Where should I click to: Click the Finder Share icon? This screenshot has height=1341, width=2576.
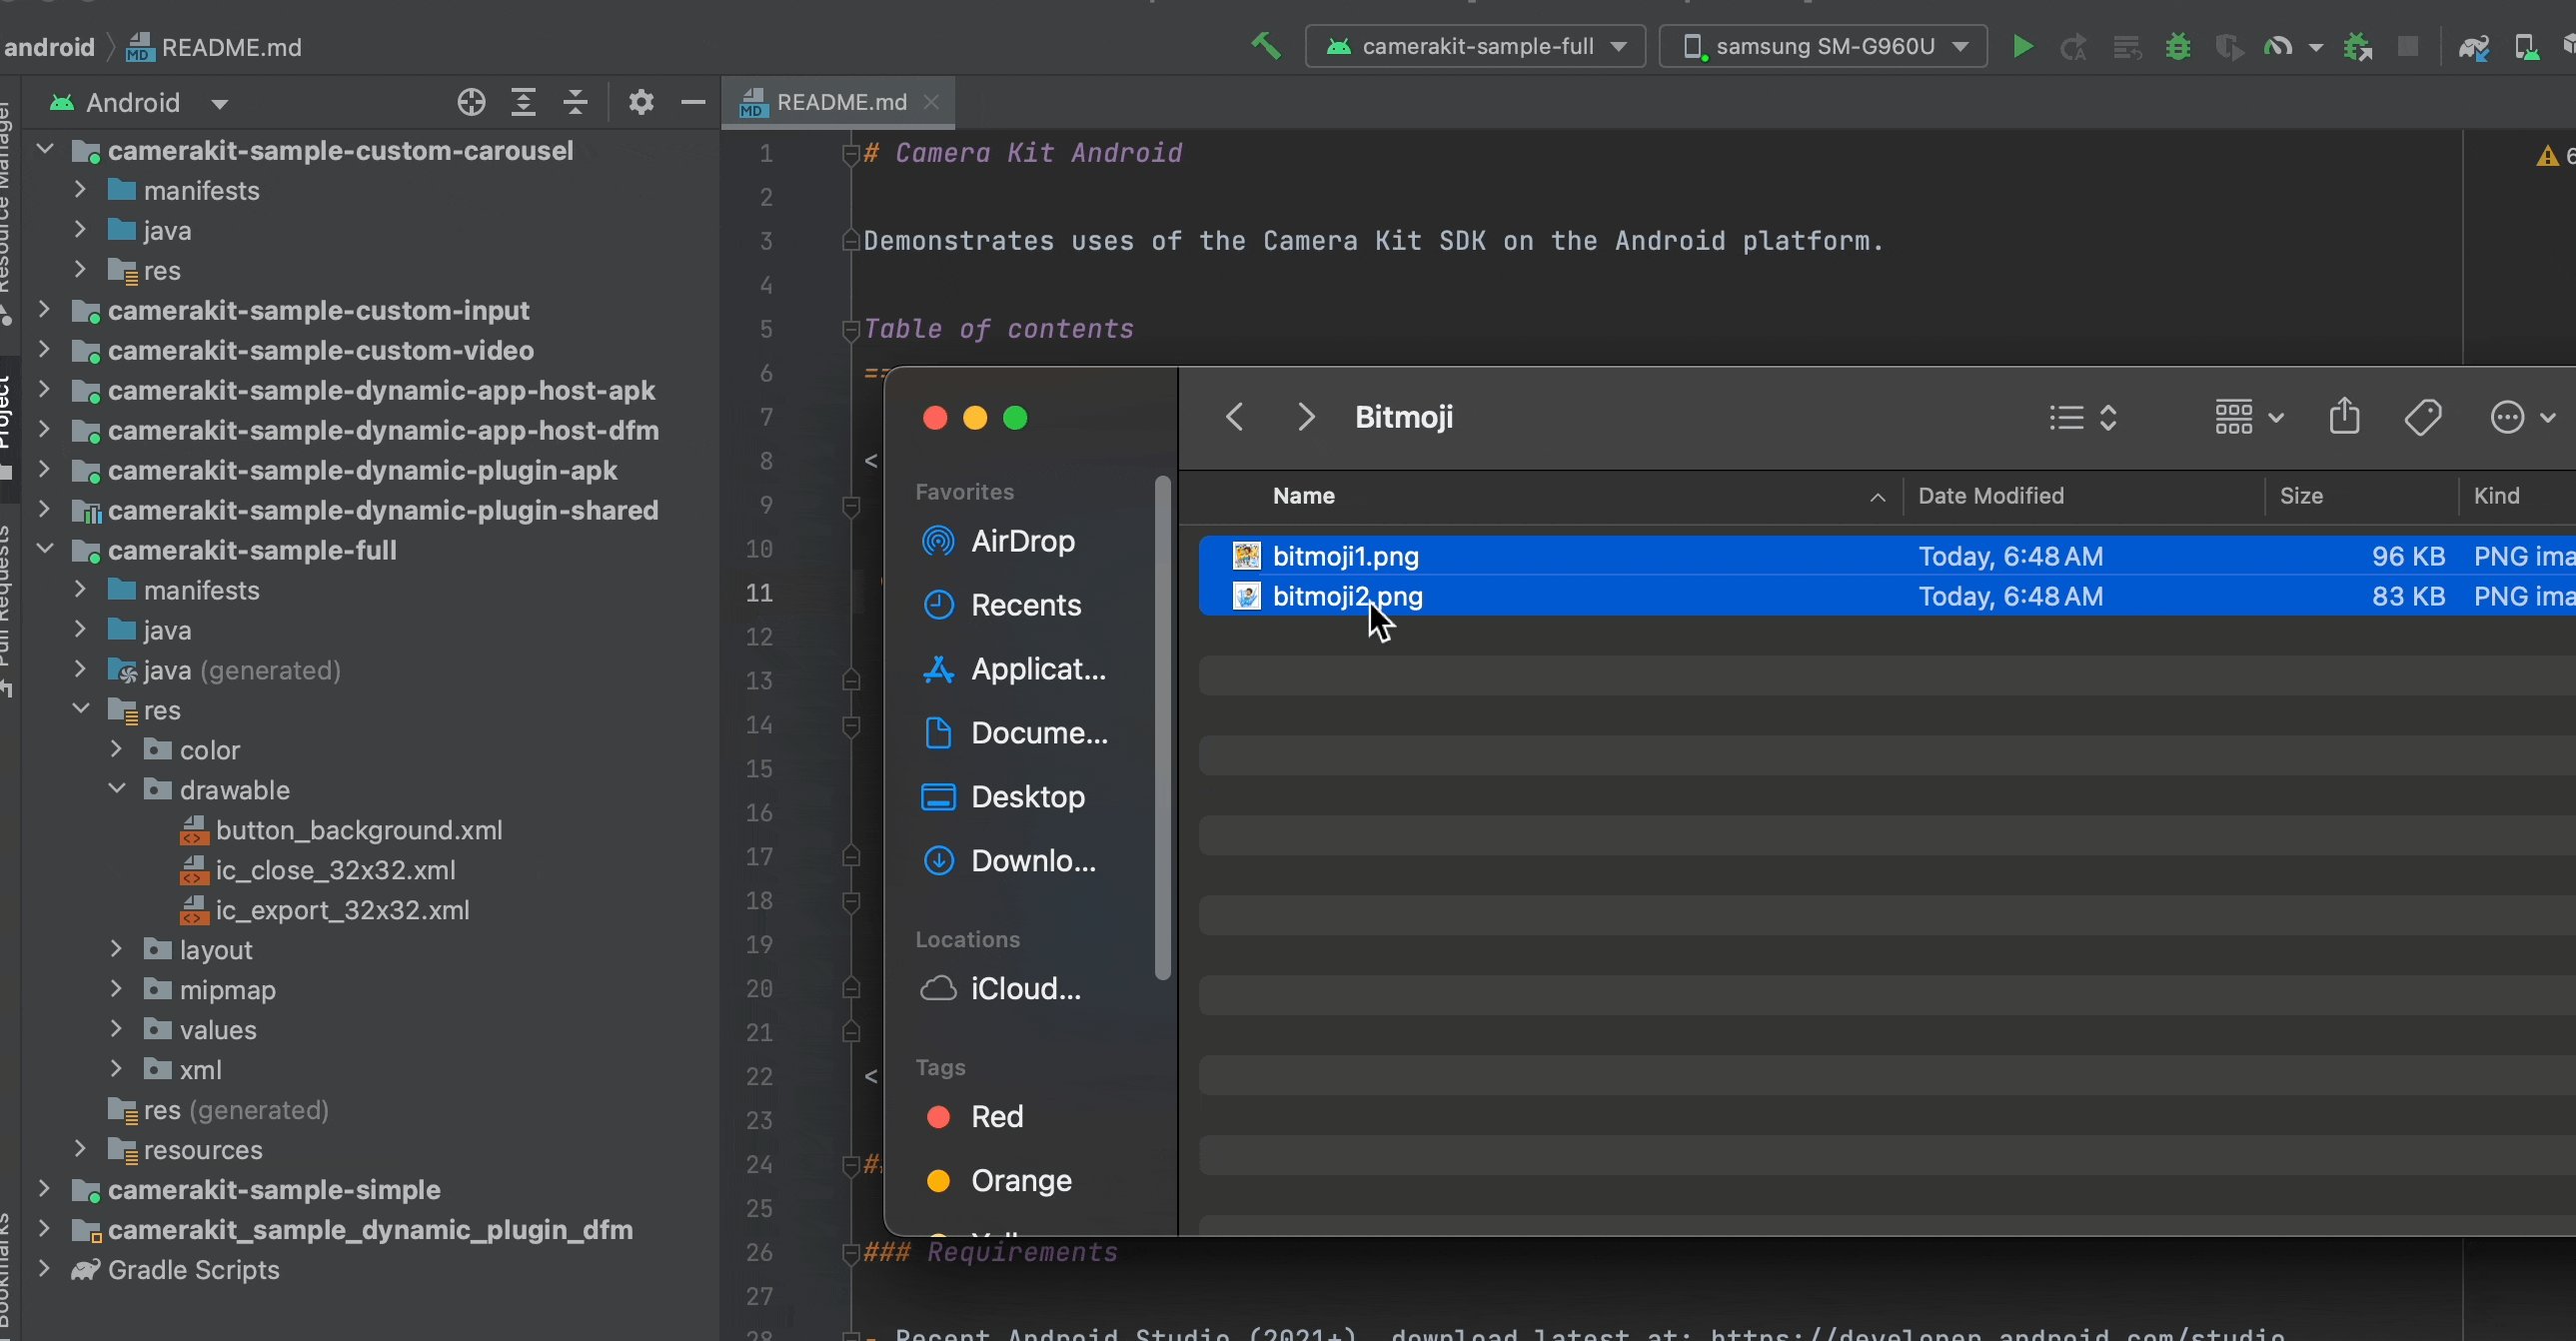[x=2344, y=417]
